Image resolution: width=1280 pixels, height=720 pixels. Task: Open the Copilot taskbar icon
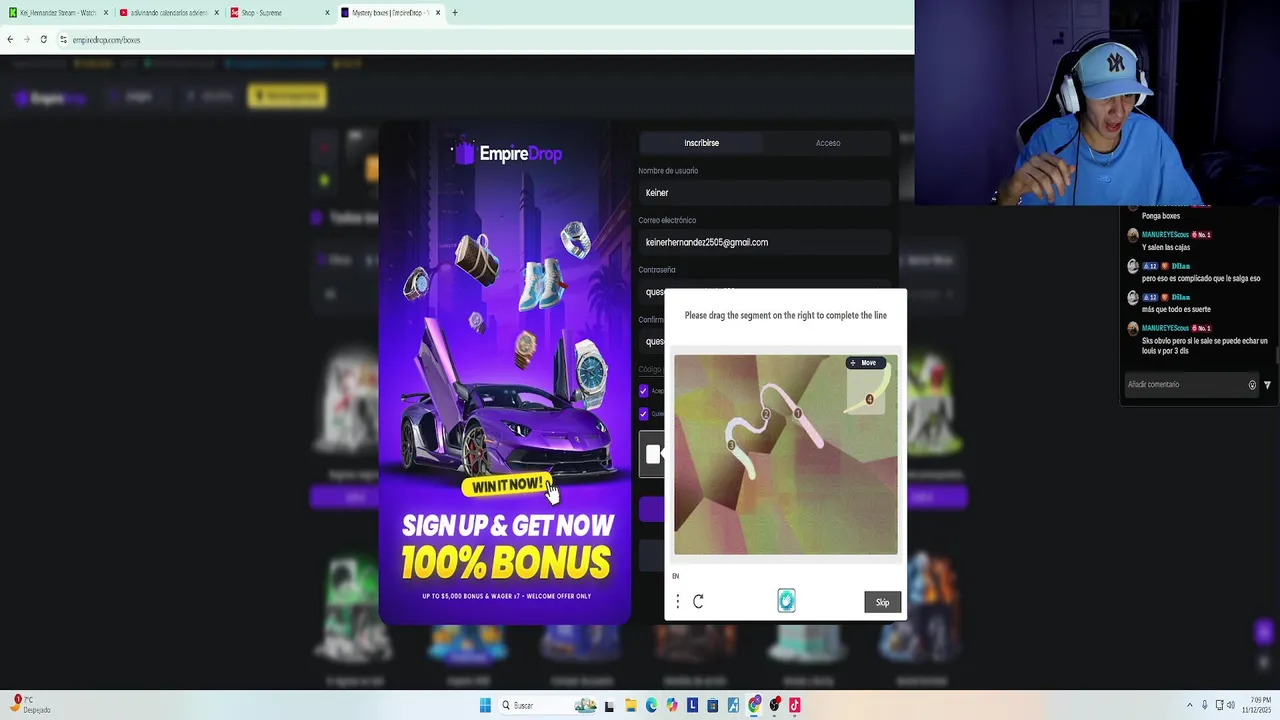[x=672, y=705]
